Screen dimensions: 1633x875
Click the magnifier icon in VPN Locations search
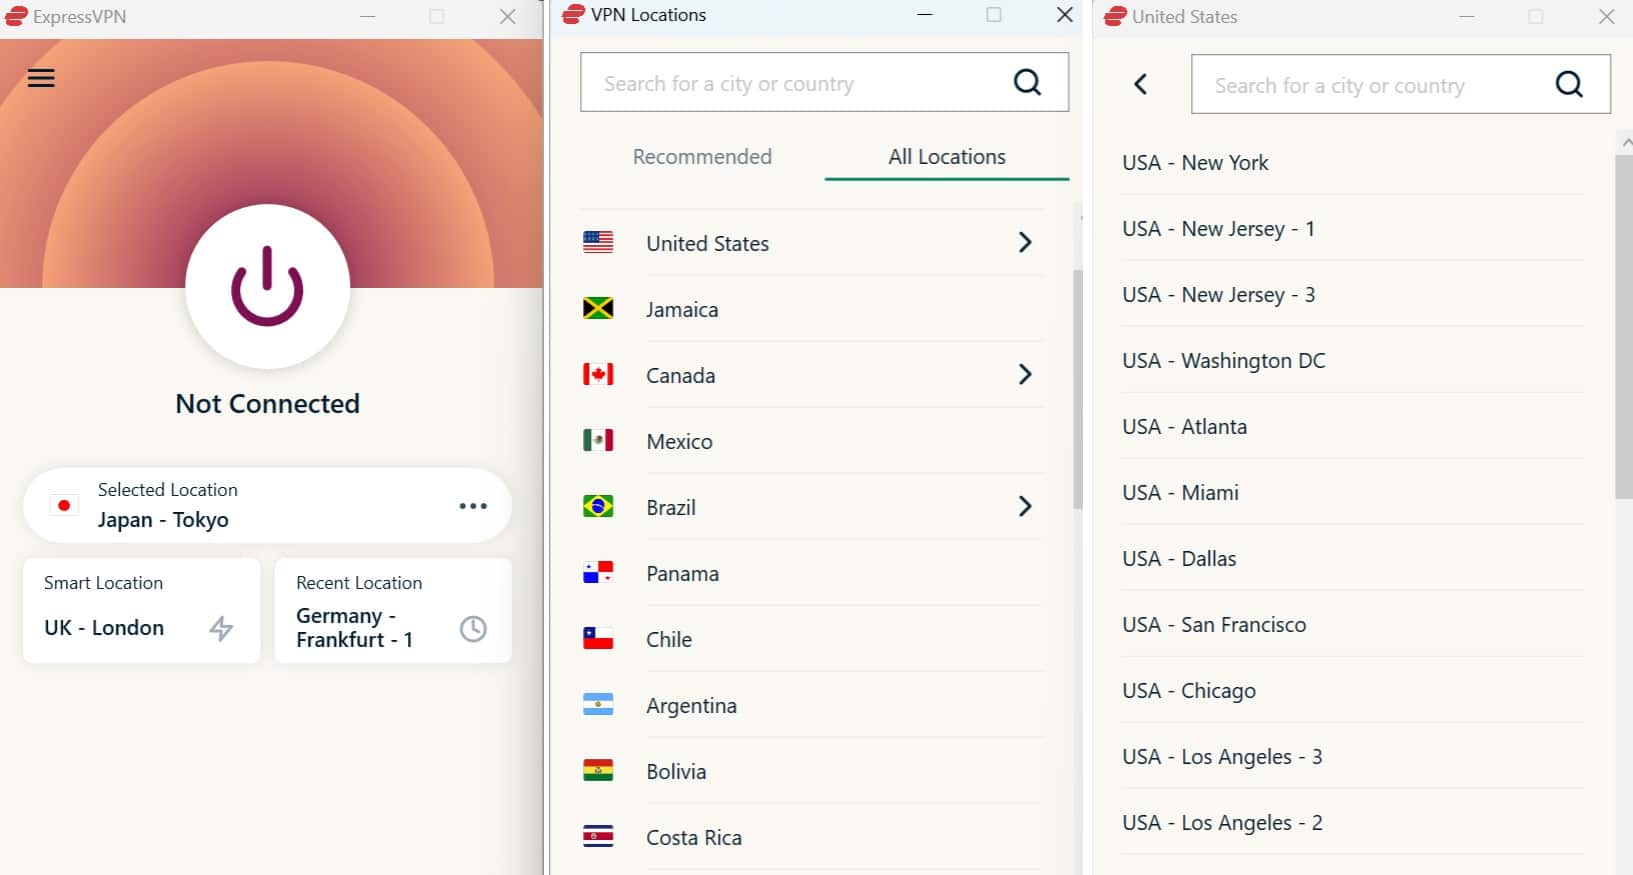(1027, 82)
